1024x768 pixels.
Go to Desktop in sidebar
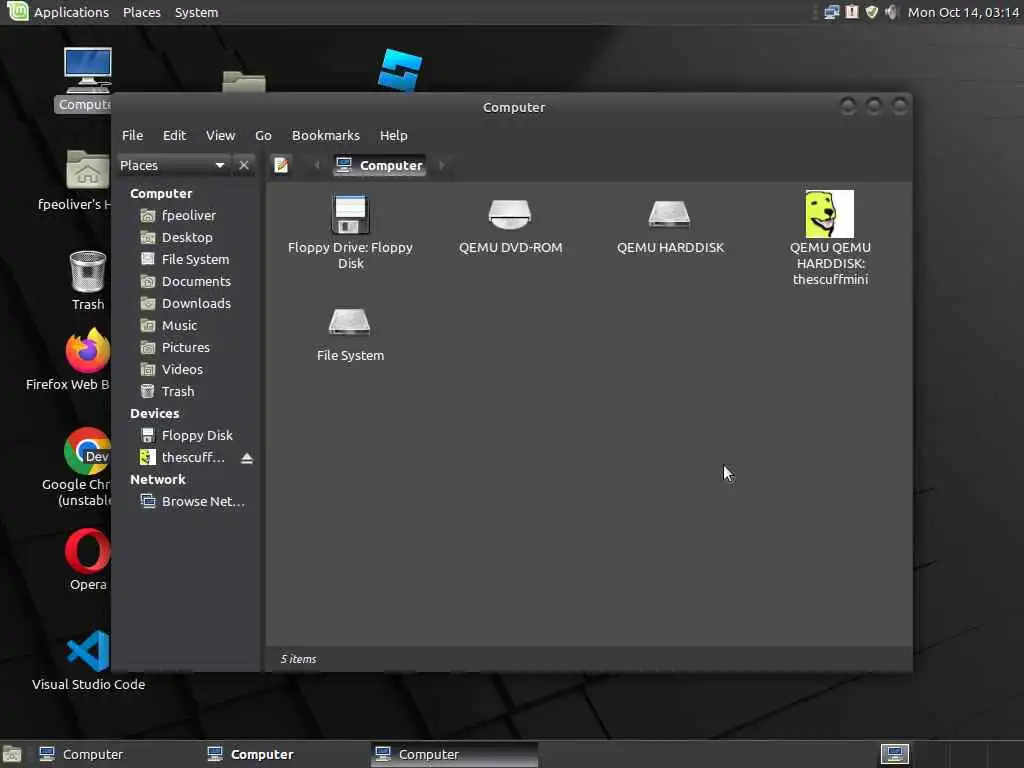click(188, 238)
